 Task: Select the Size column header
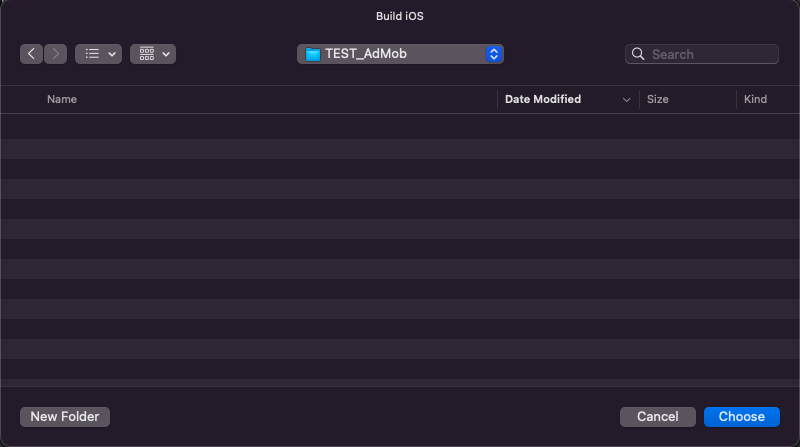click(658, 100)
